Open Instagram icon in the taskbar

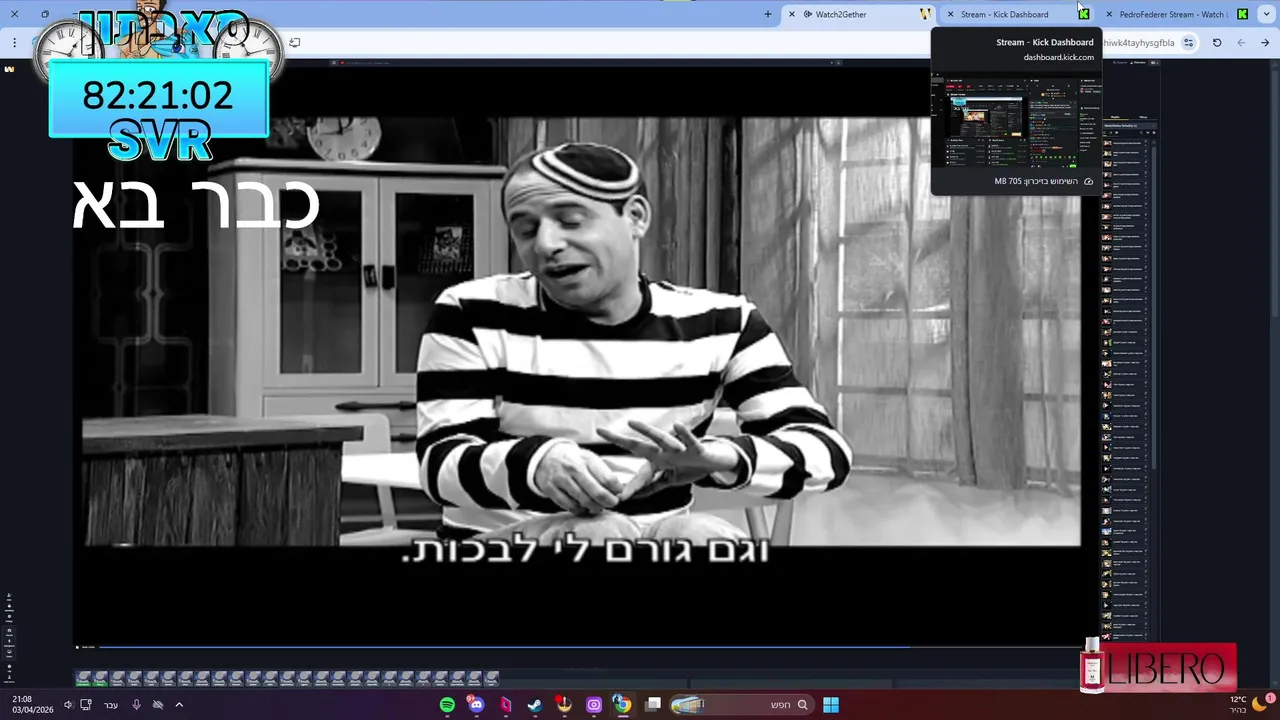pos(593,705)
